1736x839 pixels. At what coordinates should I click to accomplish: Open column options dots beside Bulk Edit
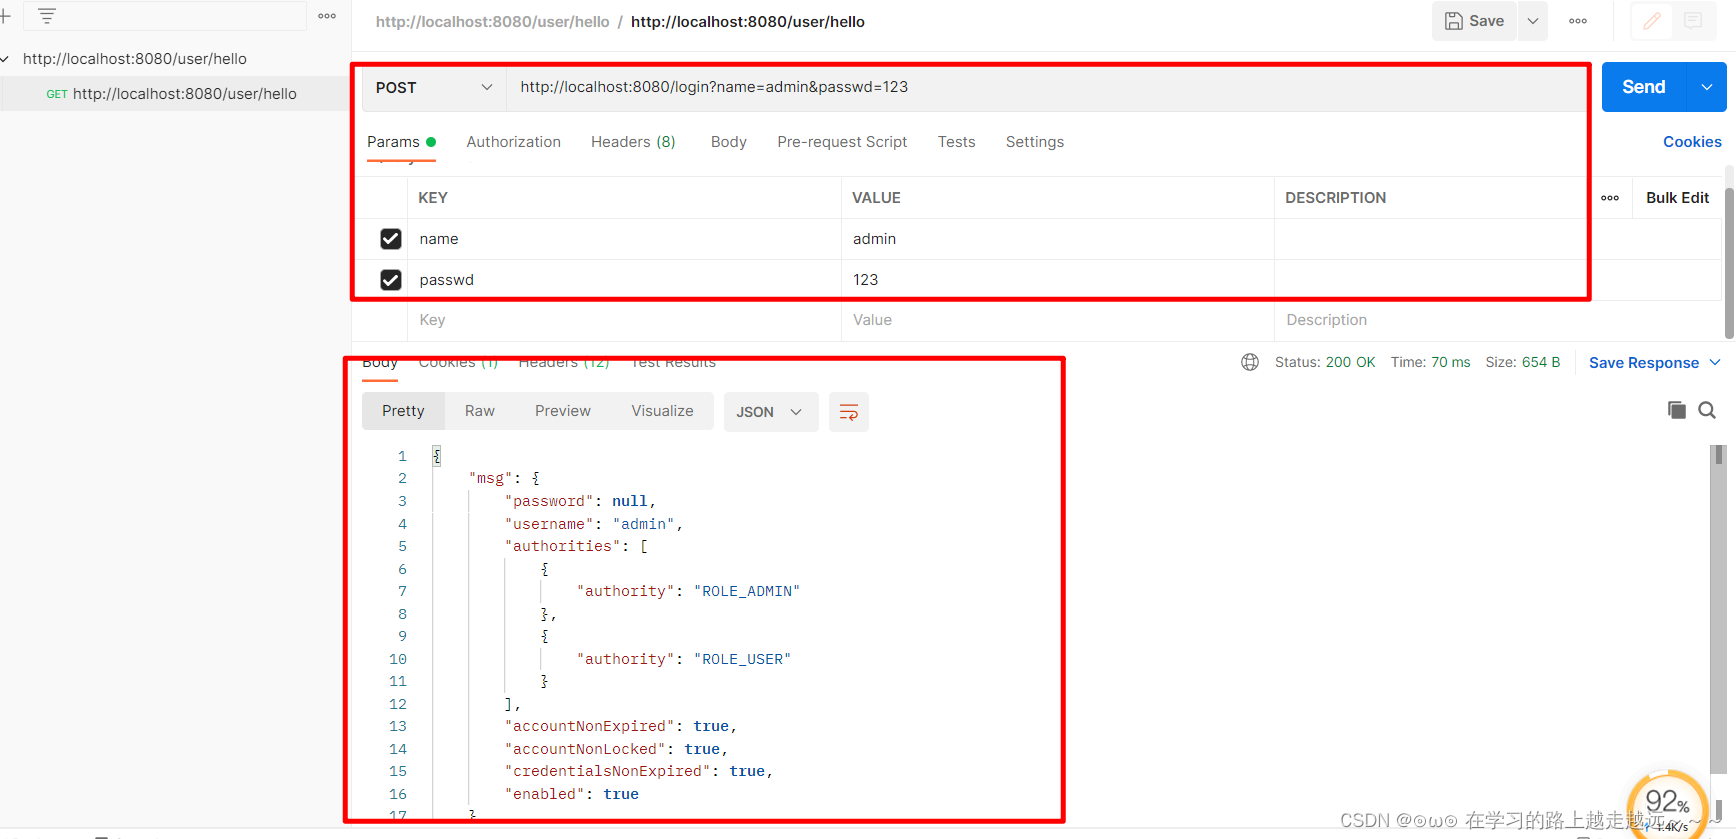click(1610, 198)
